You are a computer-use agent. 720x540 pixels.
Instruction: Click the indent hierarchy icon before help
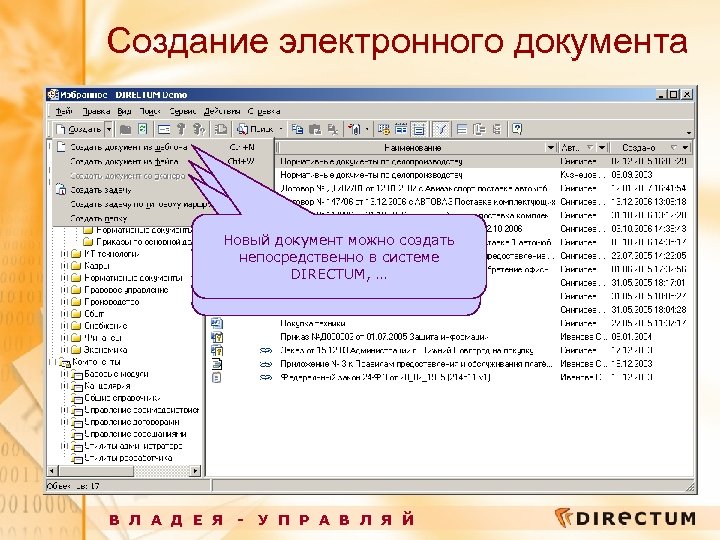tap(496, 129)
